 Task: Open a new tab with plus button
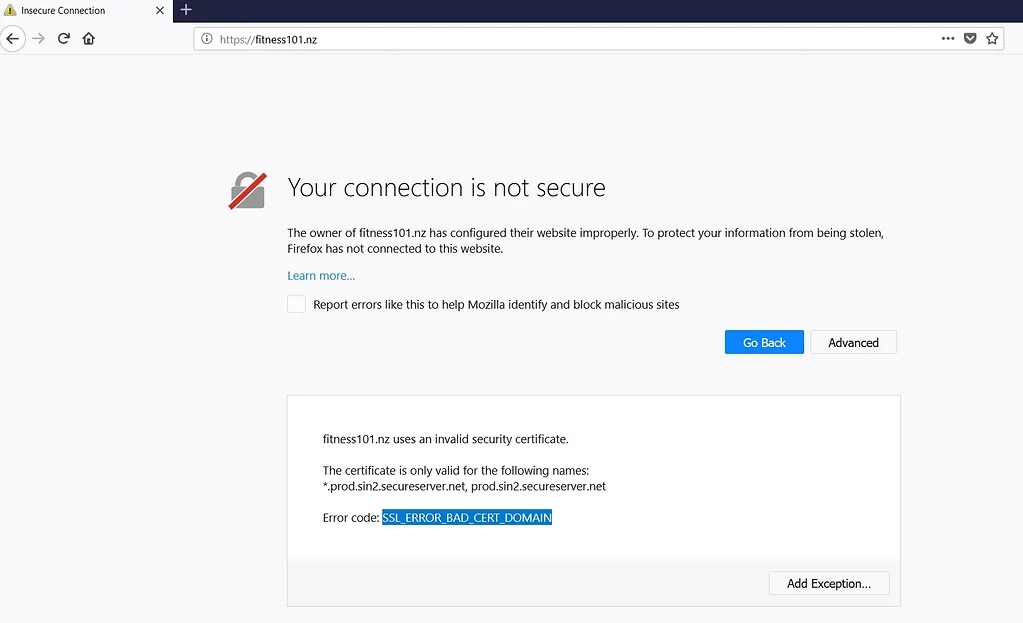click(x=186, y=10)
